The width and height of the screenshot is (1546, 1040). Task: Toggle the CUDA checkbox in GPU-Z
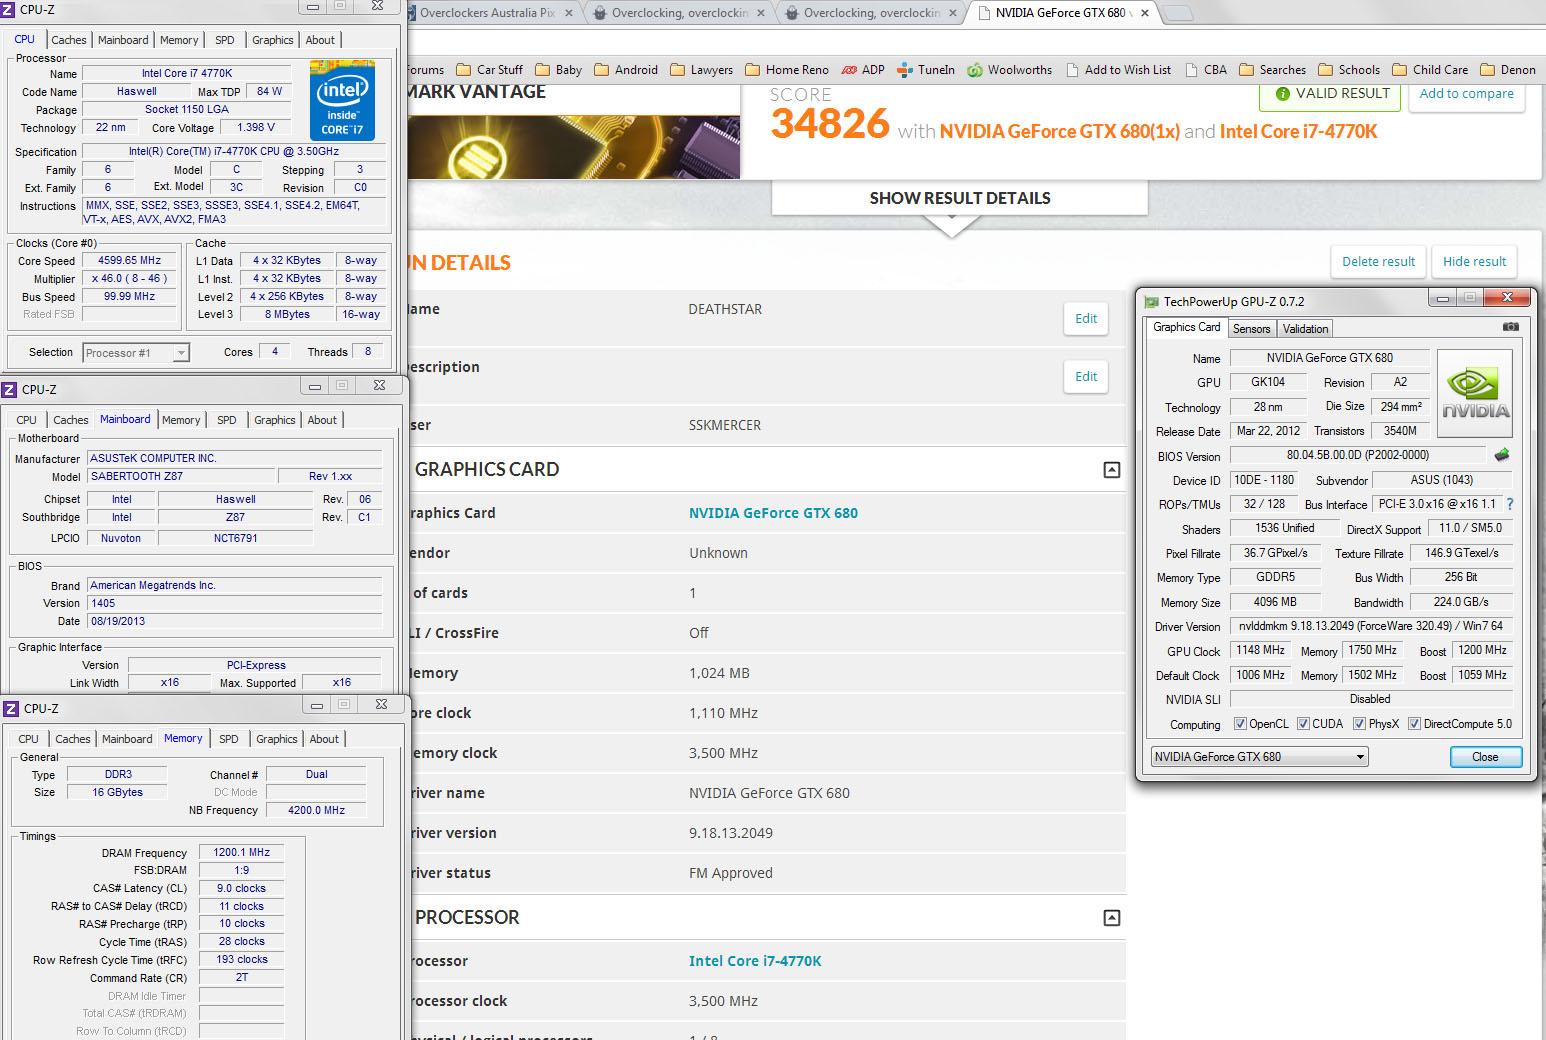1303,724
